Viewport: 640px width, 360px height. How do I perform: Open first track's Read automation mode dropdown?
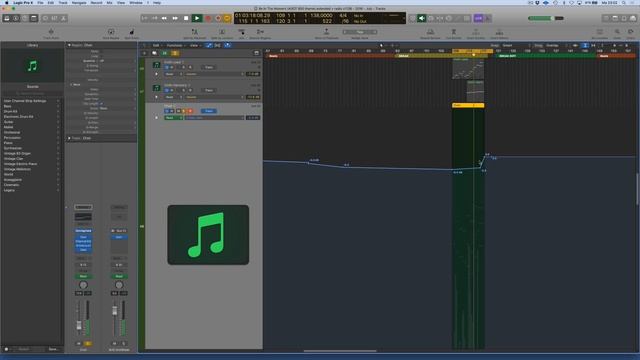click(173, 74)
